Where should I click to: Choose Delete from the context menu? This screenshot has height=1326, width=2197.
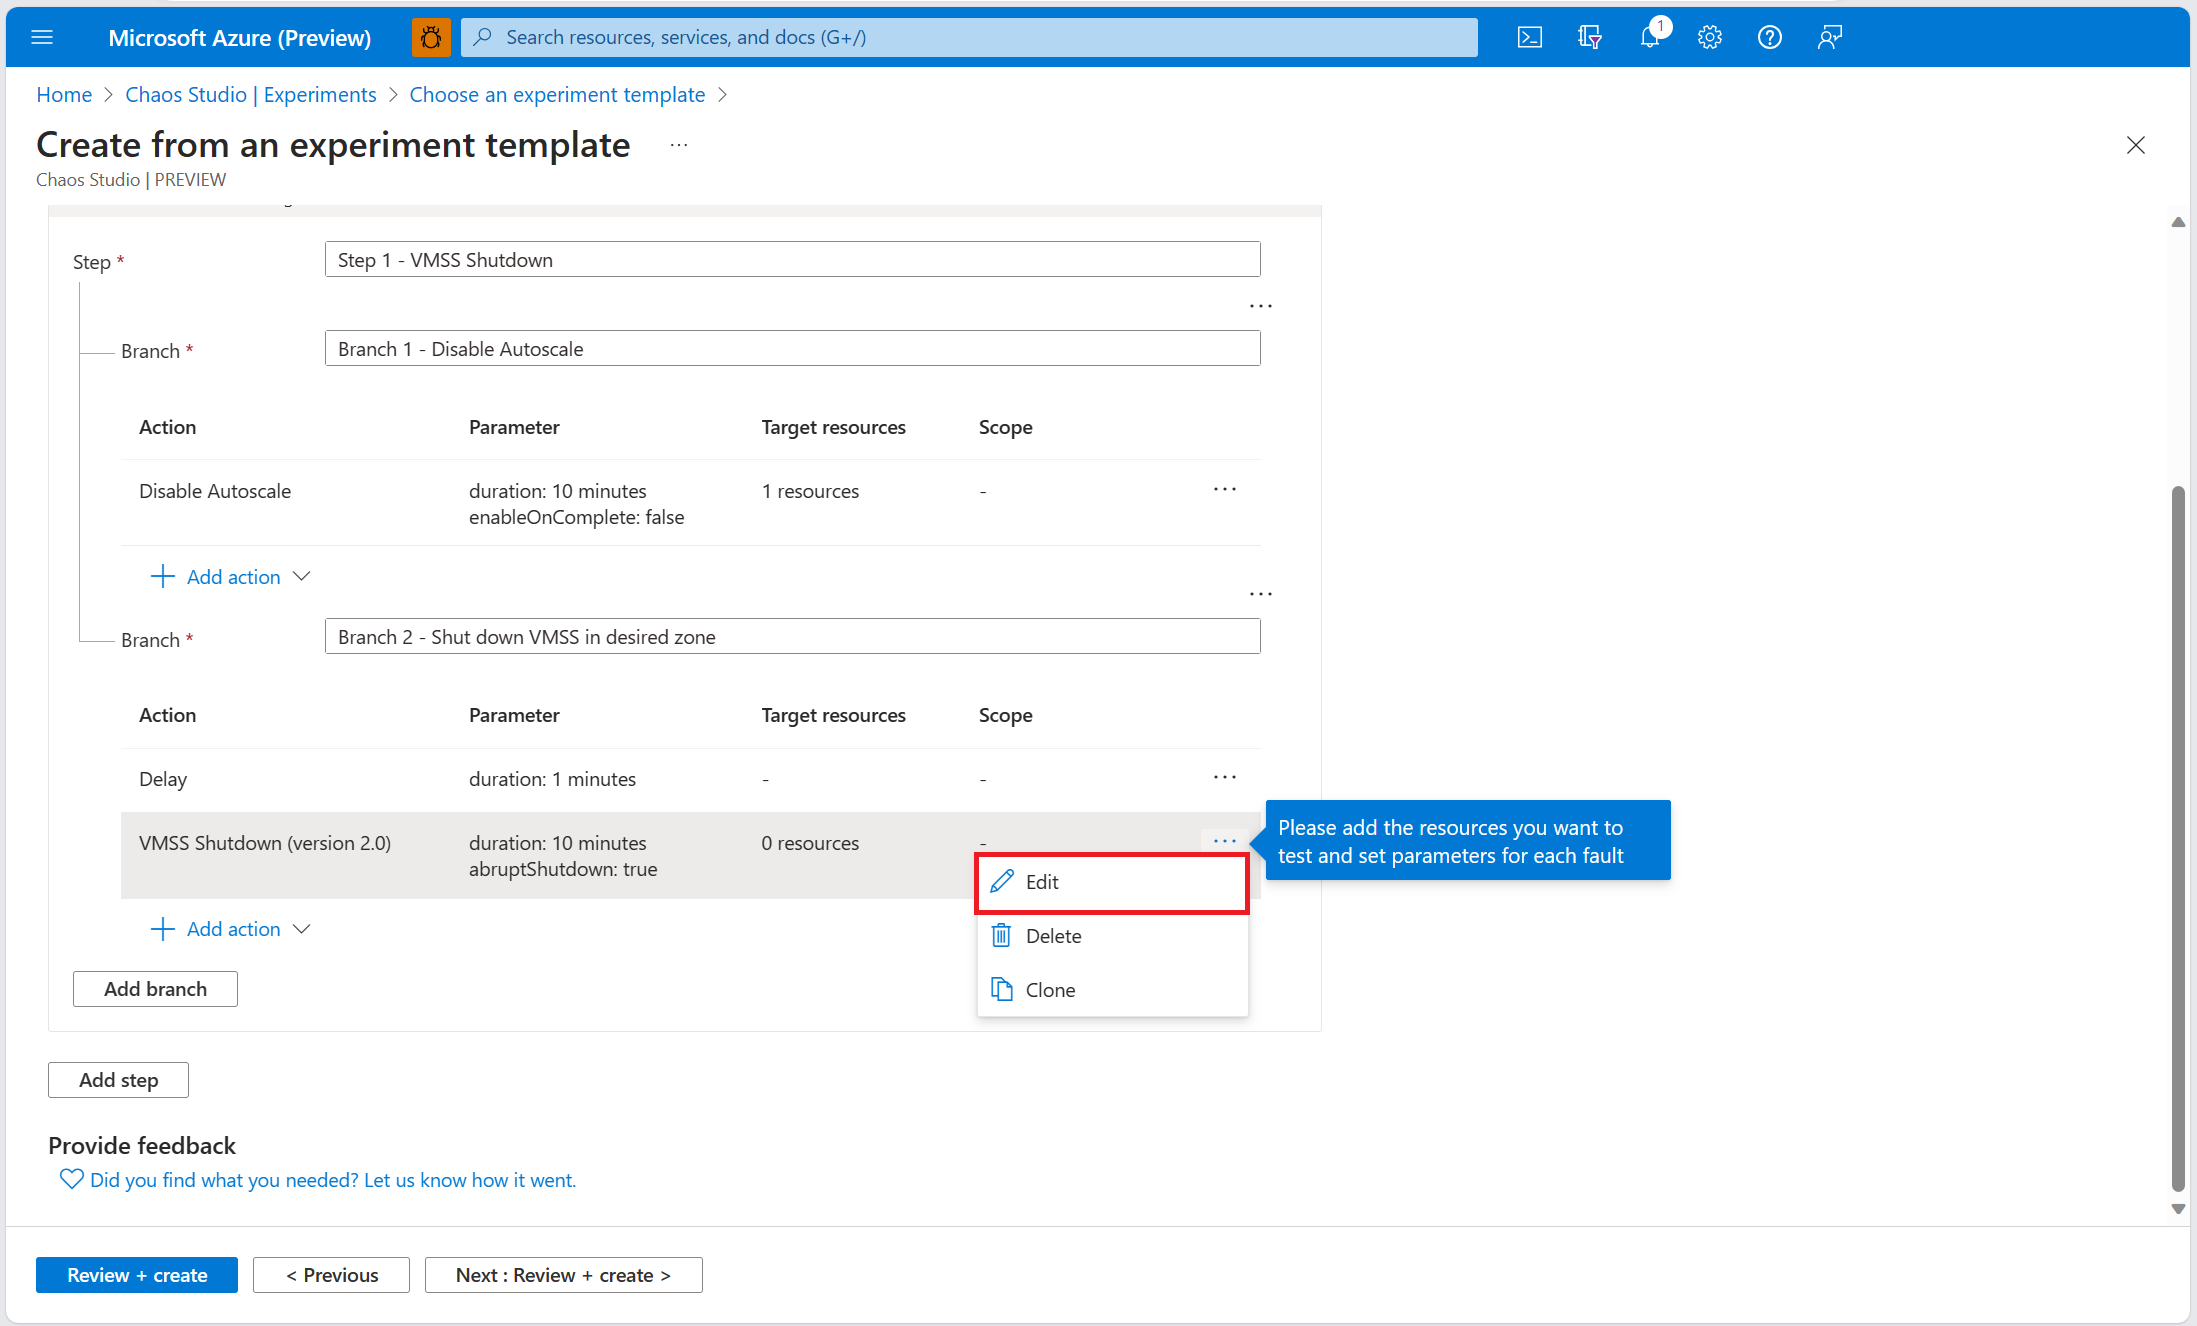(x=1053, y=936)
